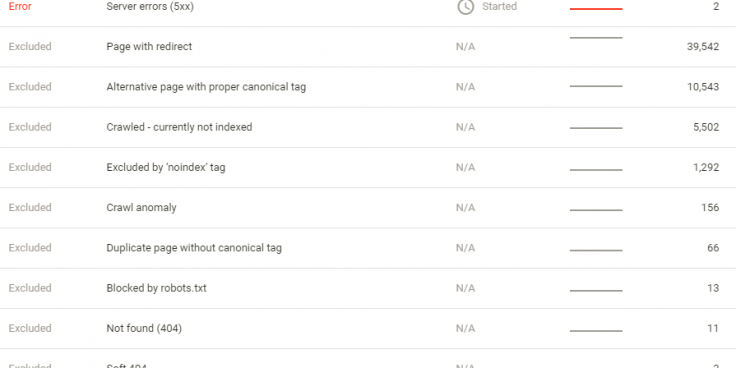The image size is (736, 368).
Task: Click the trend sparkline for Page with redirect
Action: (596, 38)
